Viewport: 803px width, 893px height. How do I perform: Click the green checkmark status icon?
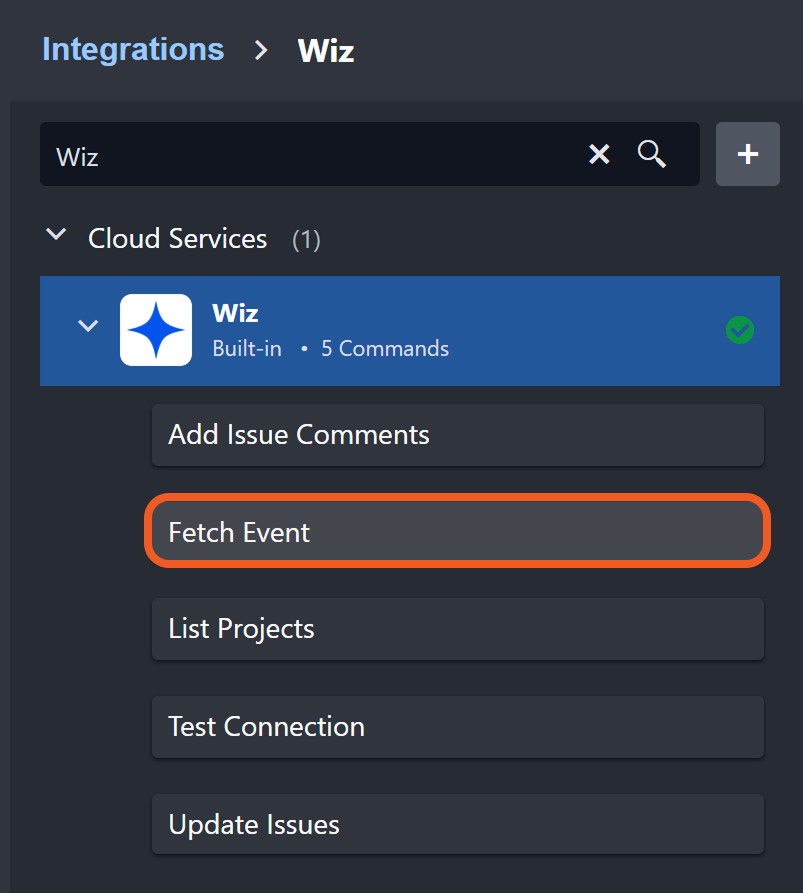click(739, 330)
